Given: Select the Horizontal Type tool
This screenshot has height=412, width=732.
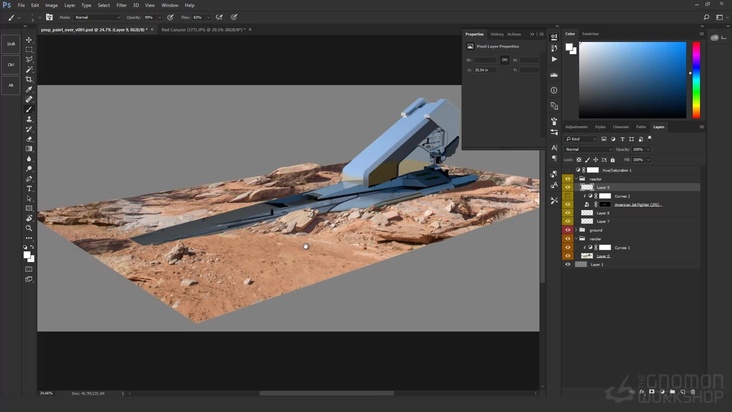Looking at the screenshot, I should pos(29,189).
